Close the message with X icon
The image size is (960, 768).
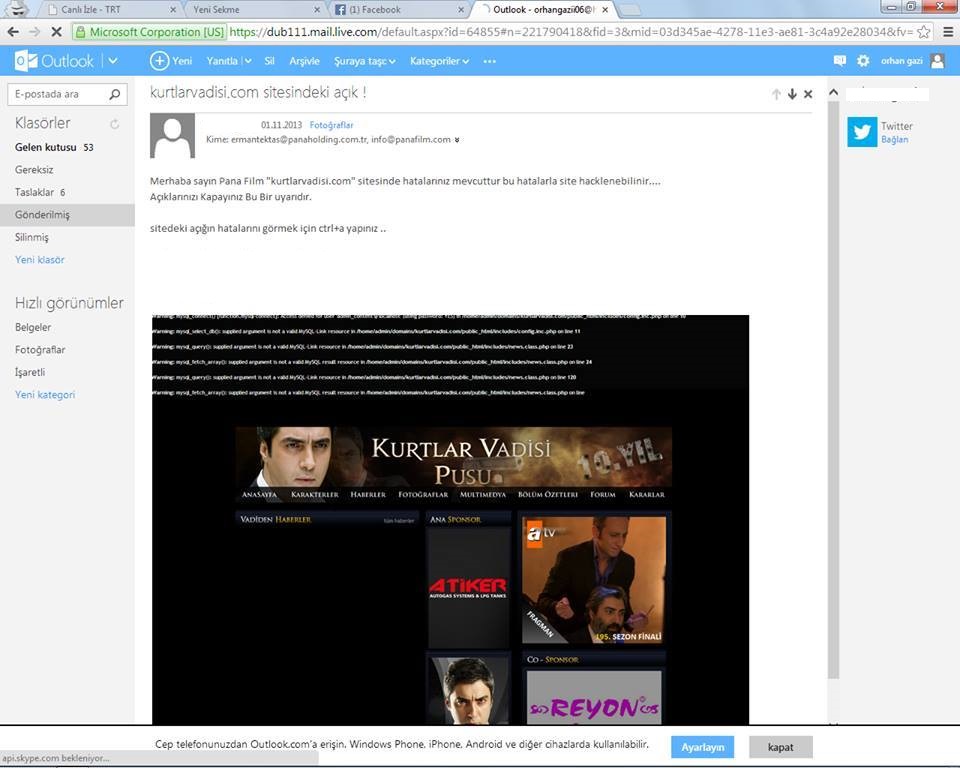(808, 94)
